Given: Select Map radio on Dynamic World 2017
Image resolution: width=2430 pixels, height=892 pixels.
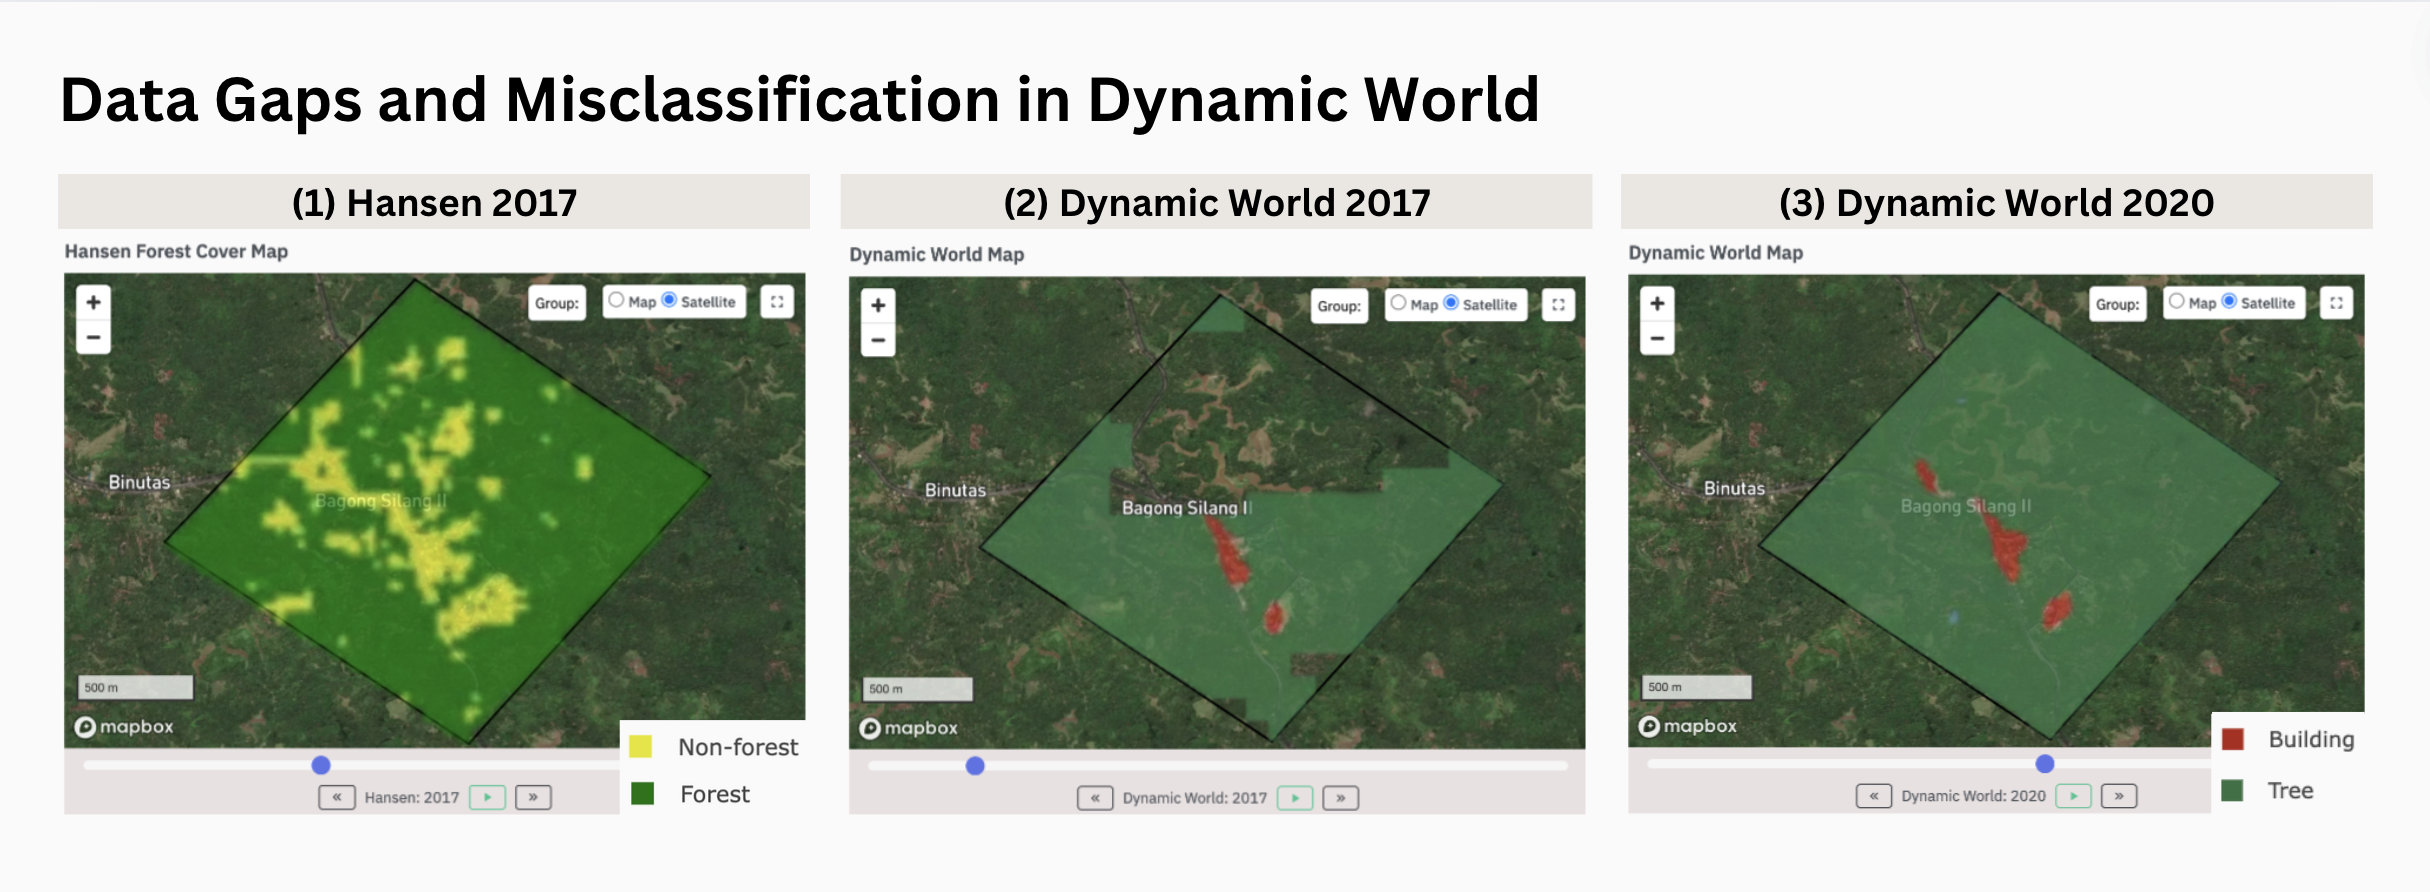Looking at the screenshot, I should (x=1398, y=303).
